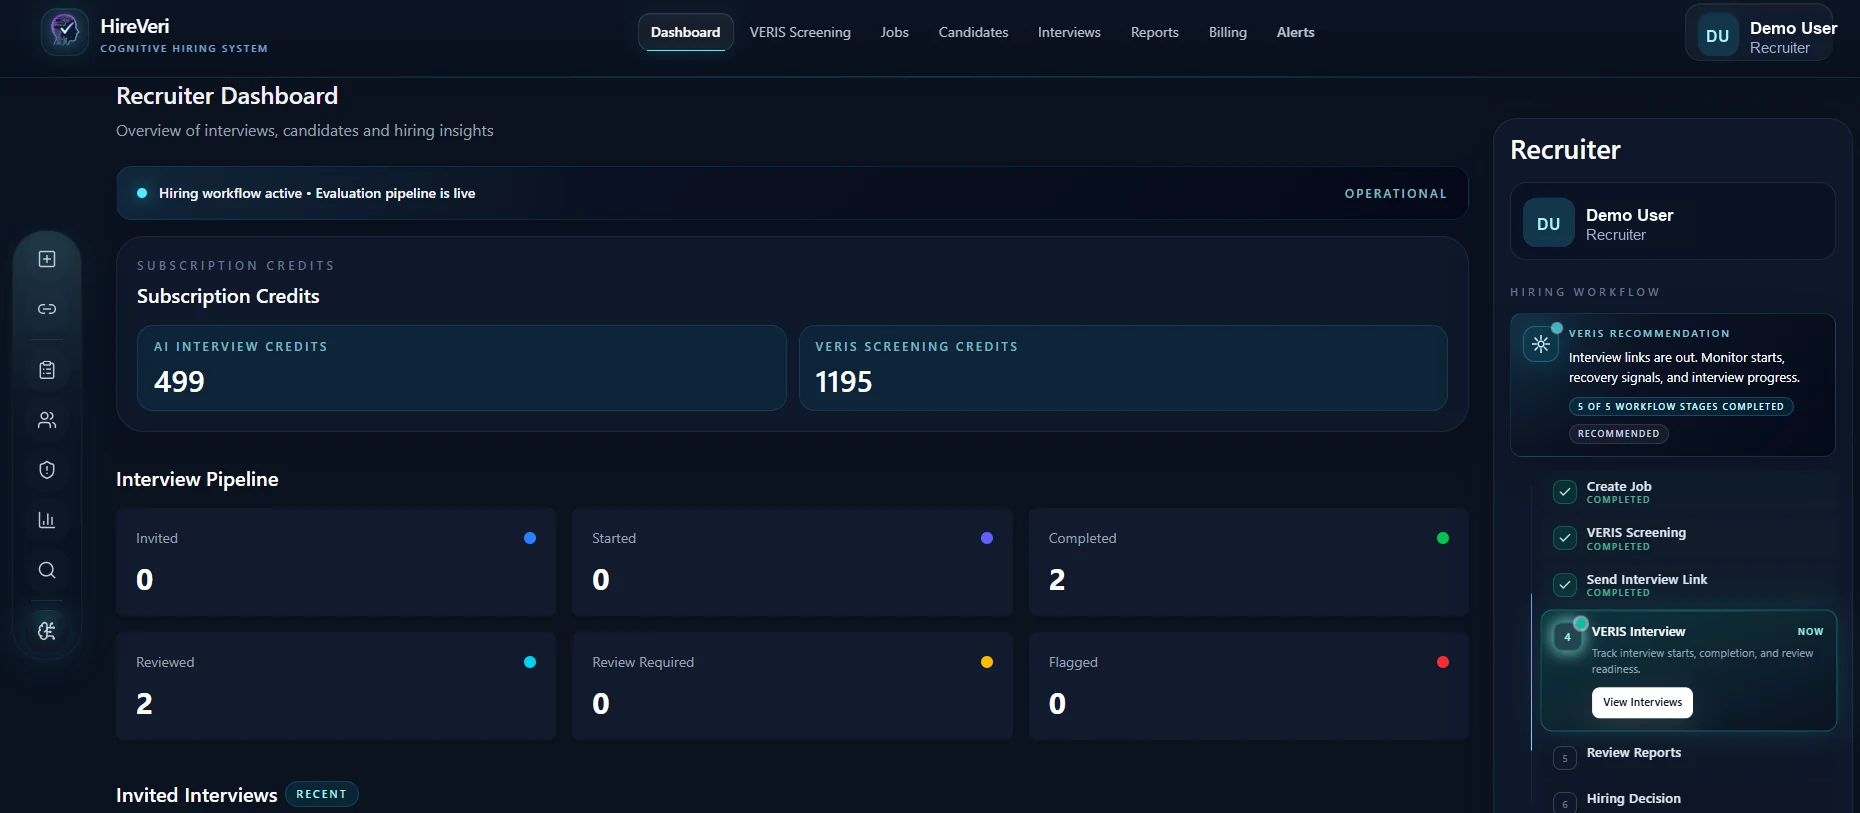The height and width of the screenshot is (813, 1860).
Task: Click step 4 VERIS Interview number badge
Action: pos(1567,637)
